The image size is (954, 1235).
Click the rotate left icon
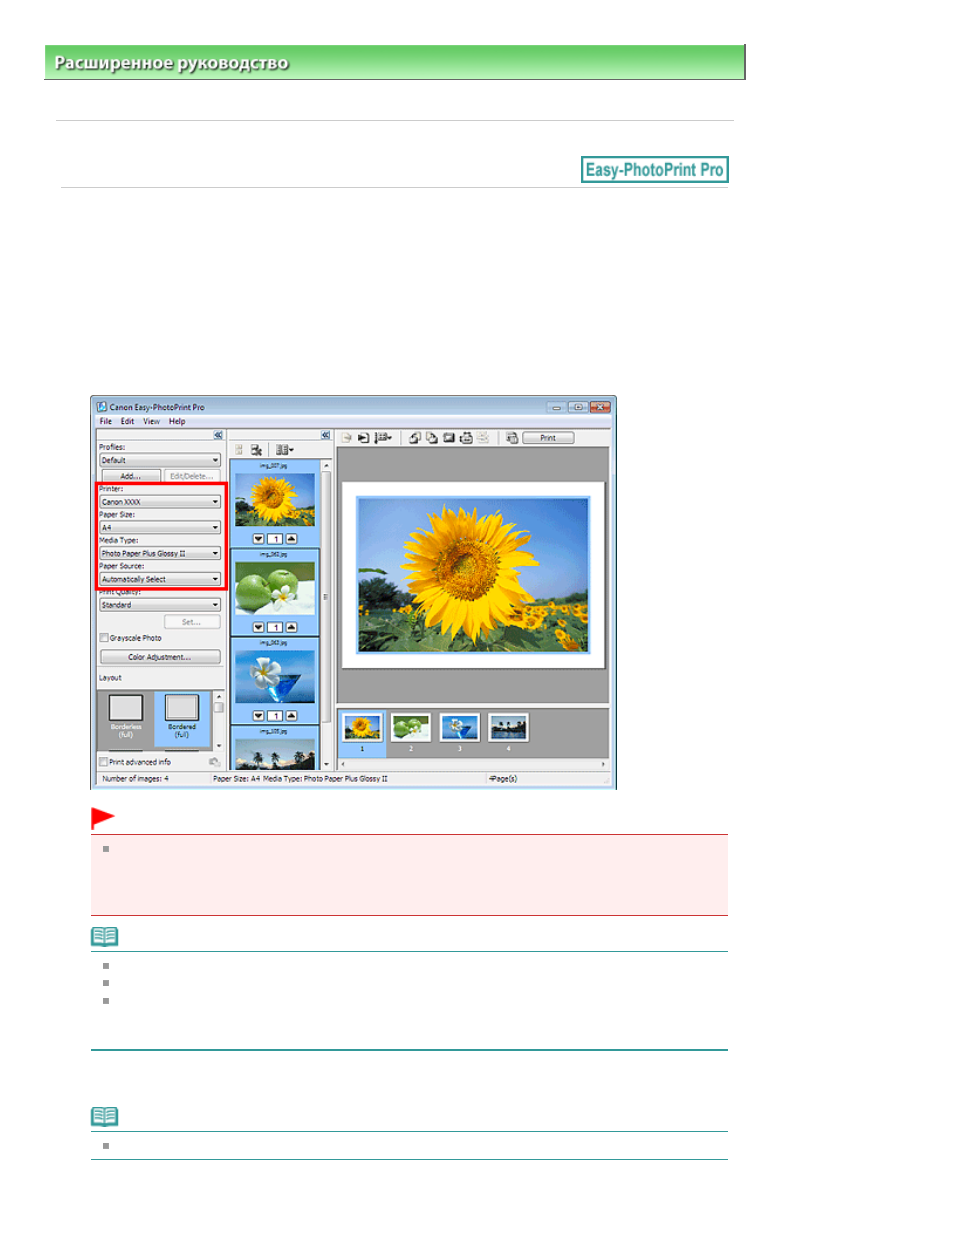[x=415, y=437]
